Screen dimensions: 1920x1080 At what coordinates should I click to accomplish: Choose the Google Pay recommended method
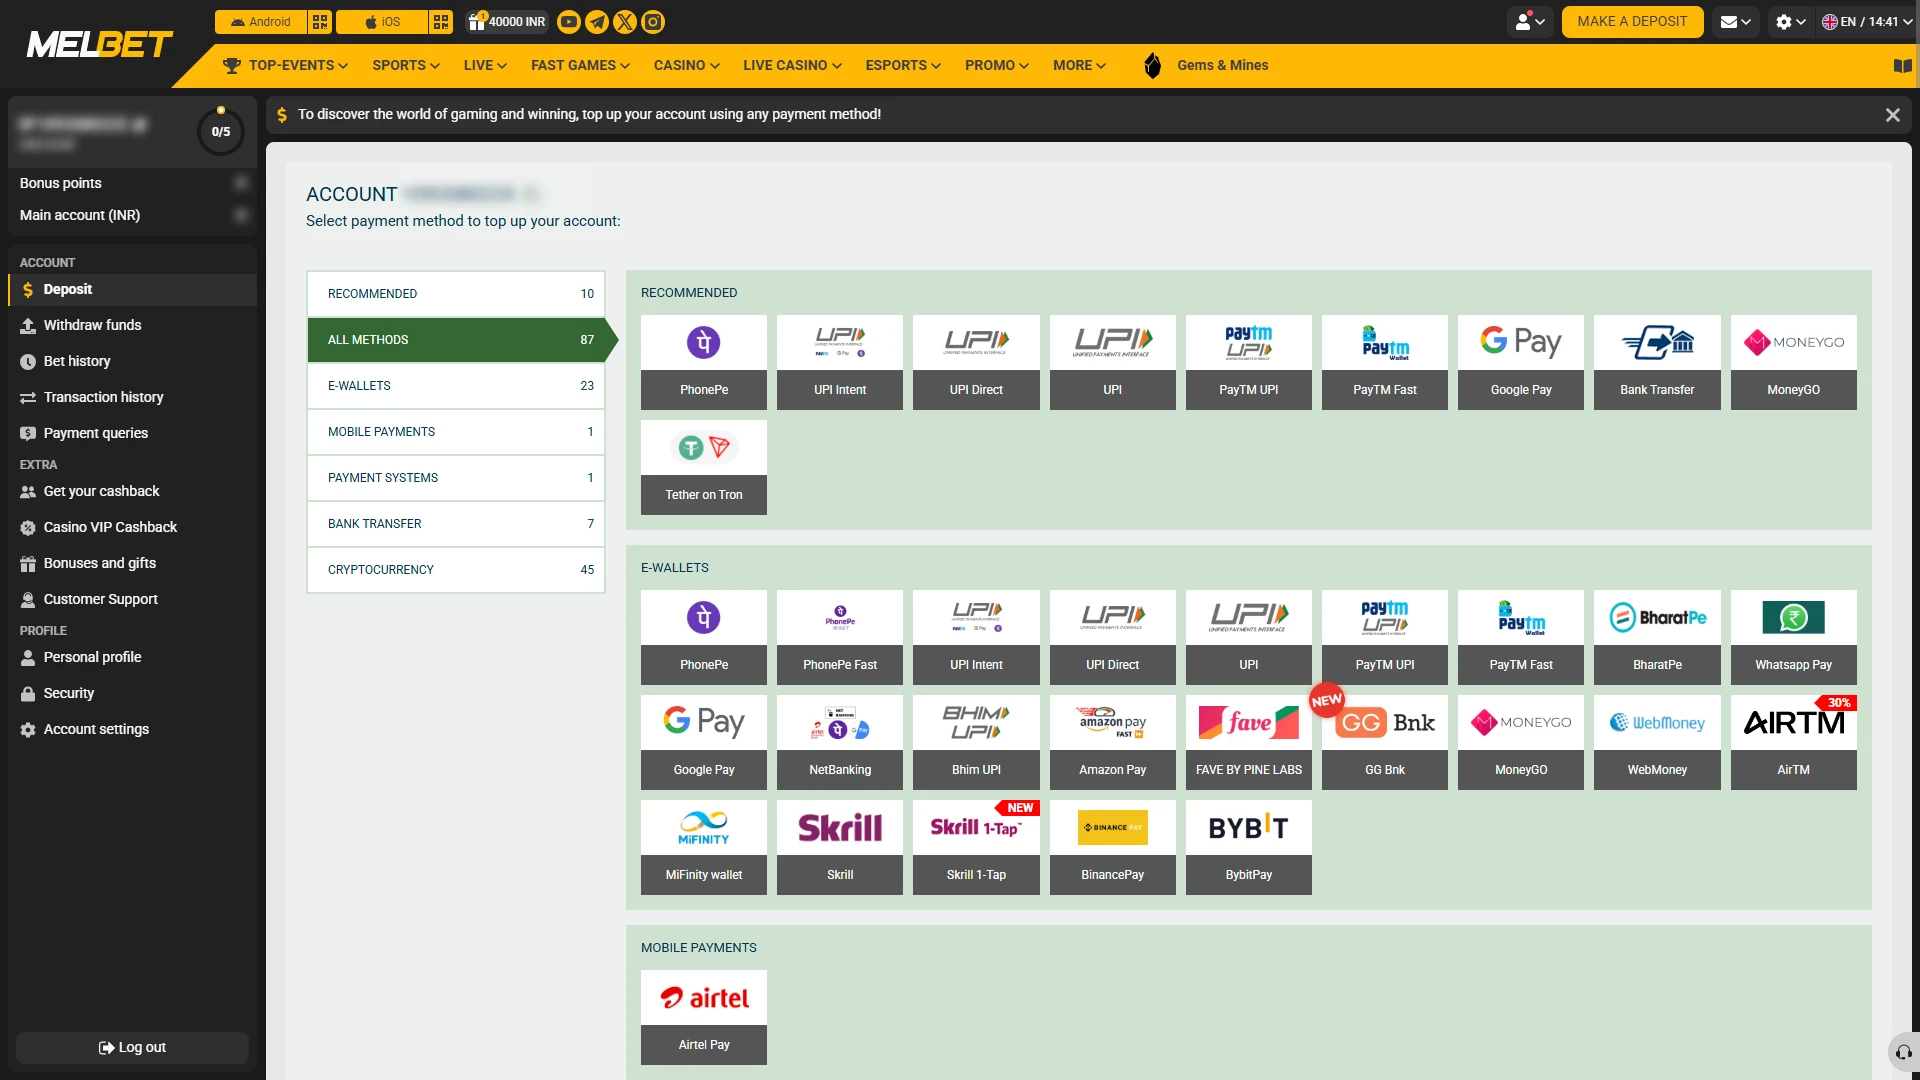point(1521,363)
